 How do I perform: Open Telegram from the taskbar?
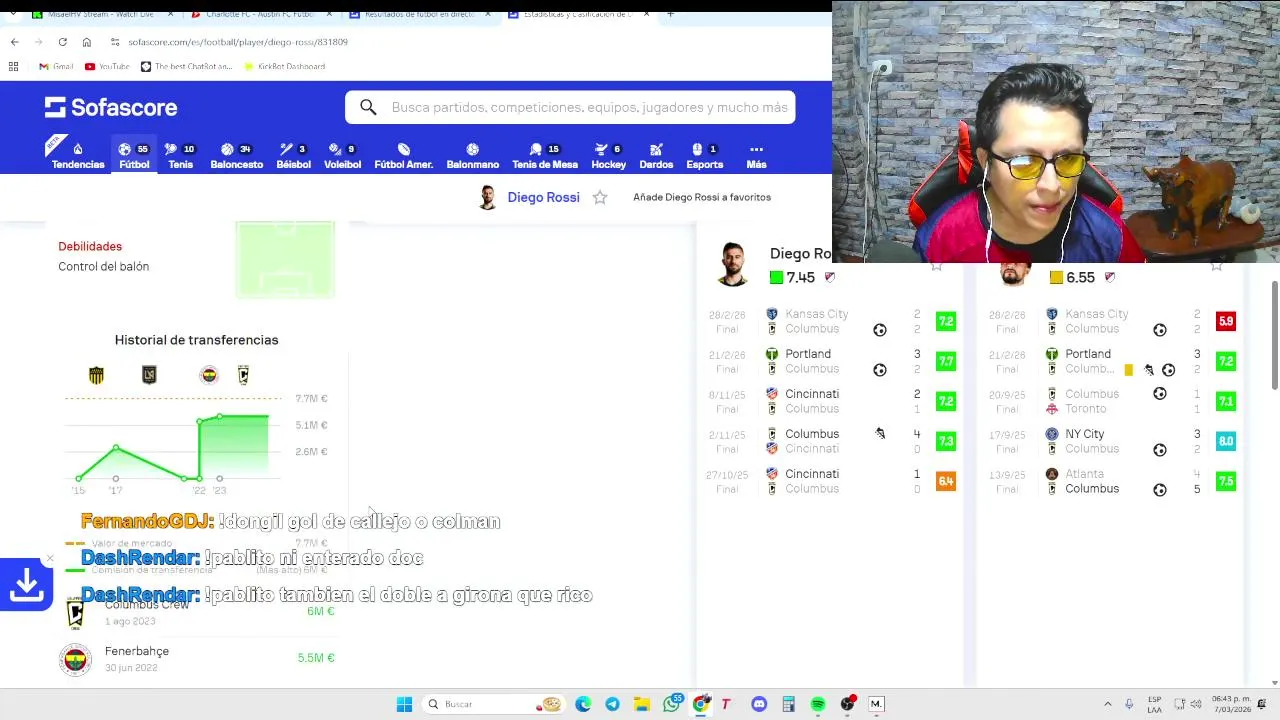point(612,704)
